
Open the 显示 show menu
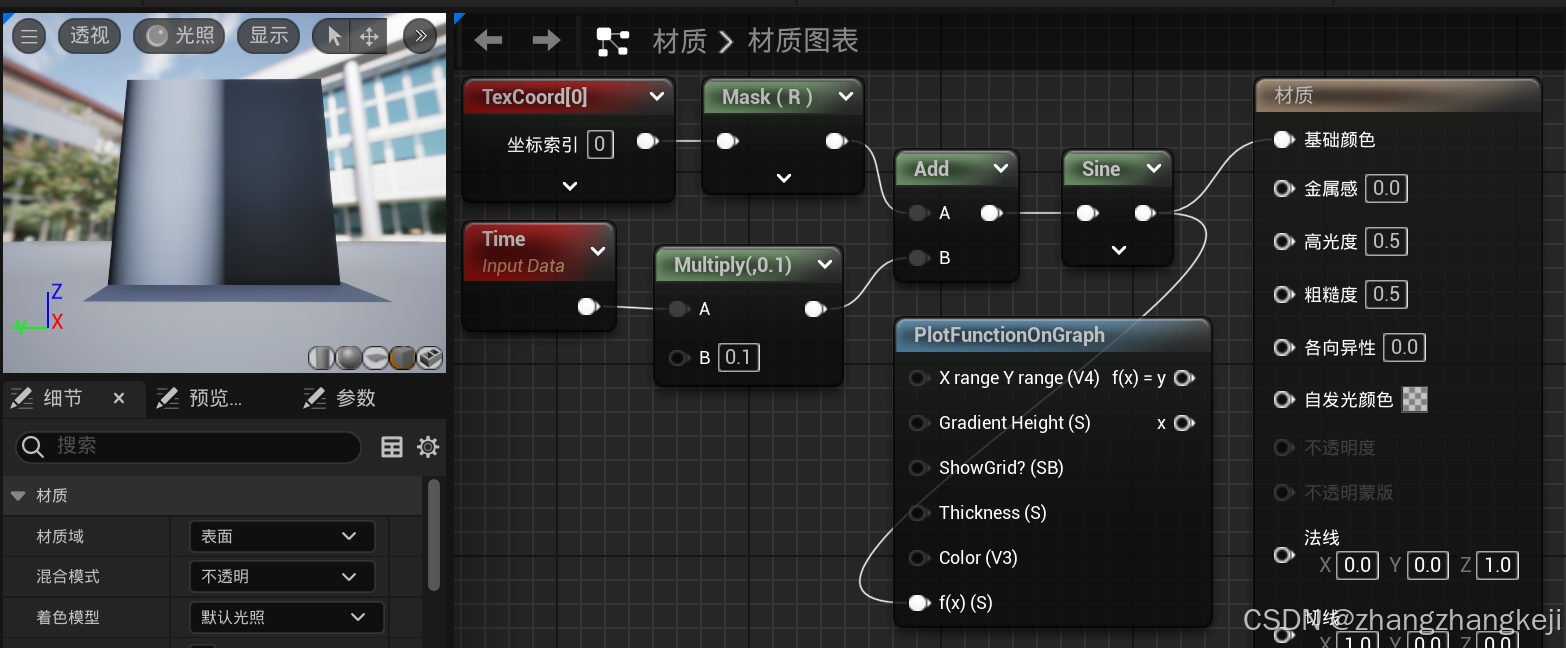[x=269, y=36]
